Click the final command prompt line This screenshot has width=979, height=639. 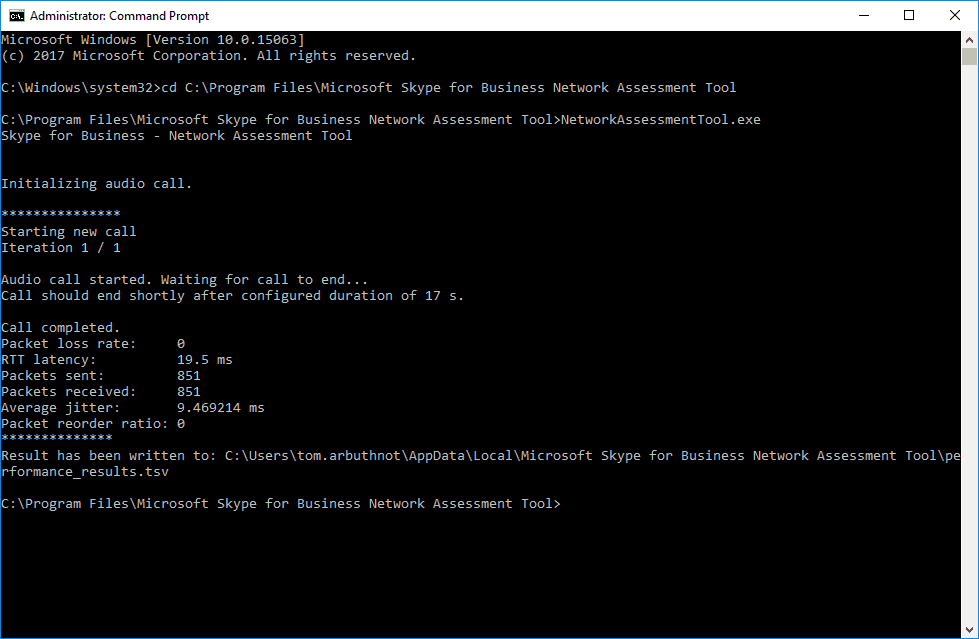pos(280,504)
